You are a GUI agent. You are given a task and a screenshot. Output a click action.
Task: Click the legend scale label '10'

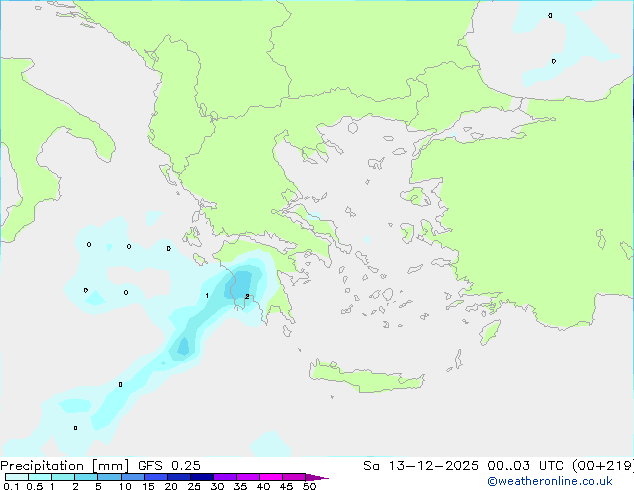coord(125,486)
